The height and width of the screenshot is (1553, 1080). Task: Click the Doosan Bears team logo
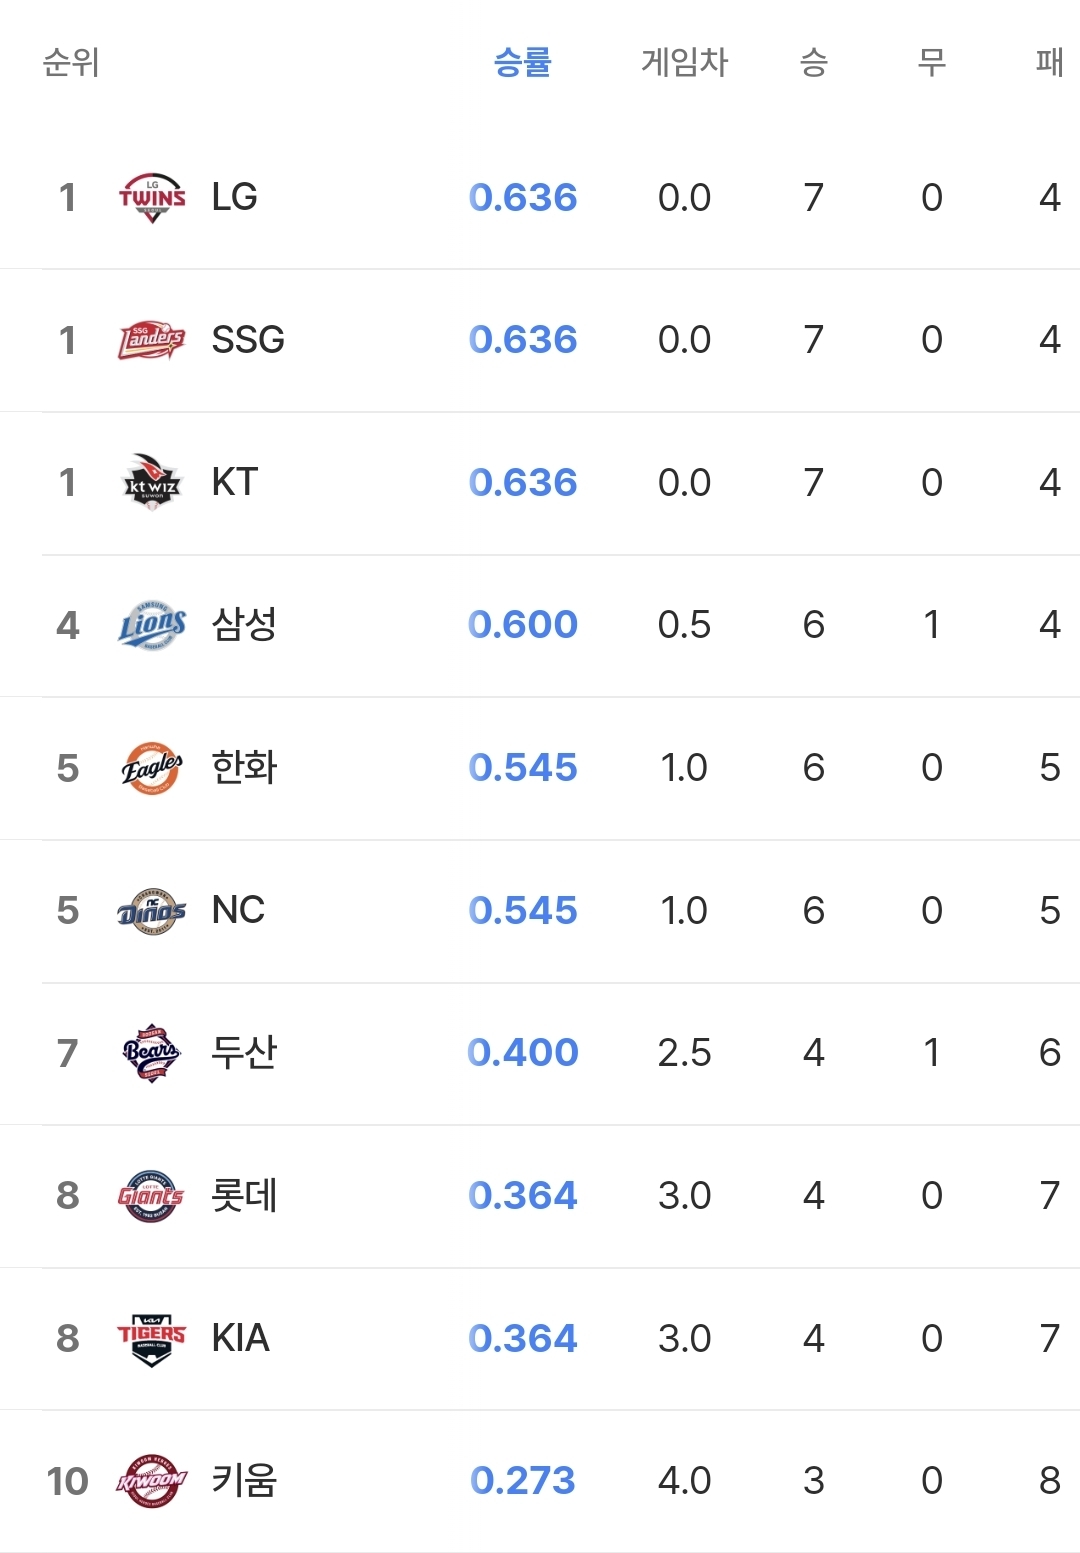point(152,1053)
